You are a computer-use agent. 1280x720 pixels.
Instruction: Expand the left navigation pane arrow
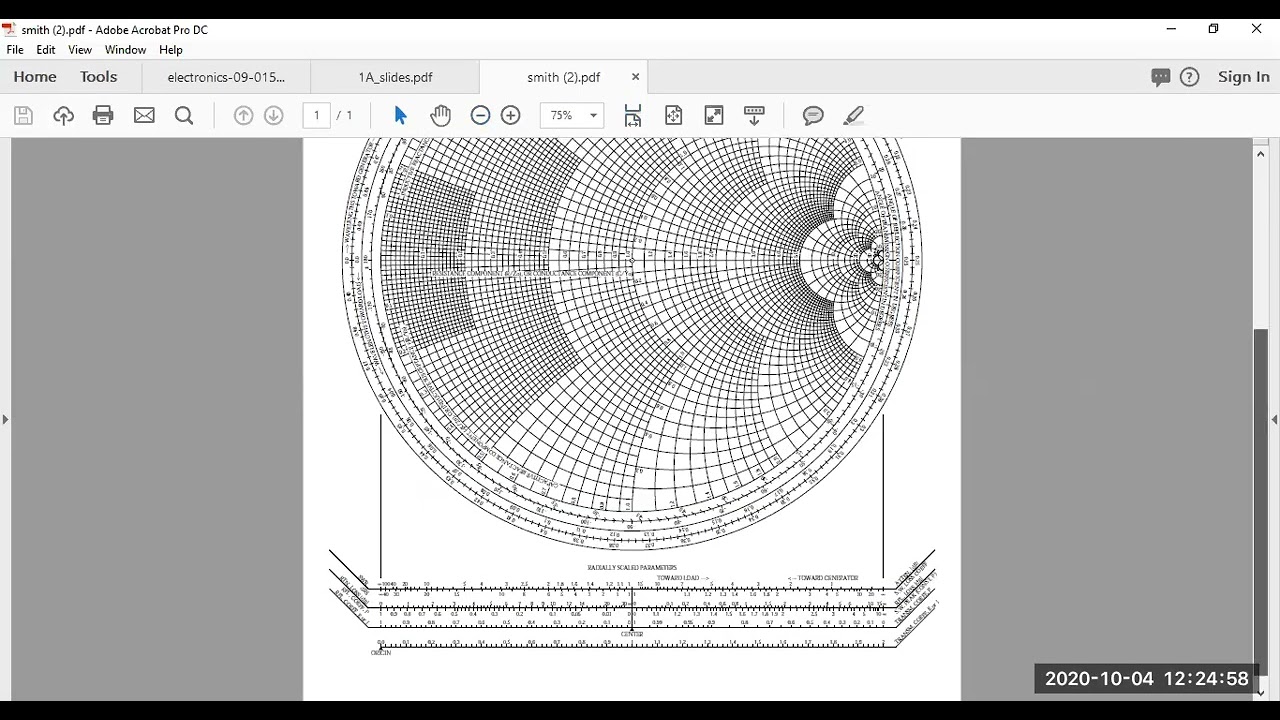point(5,420)
